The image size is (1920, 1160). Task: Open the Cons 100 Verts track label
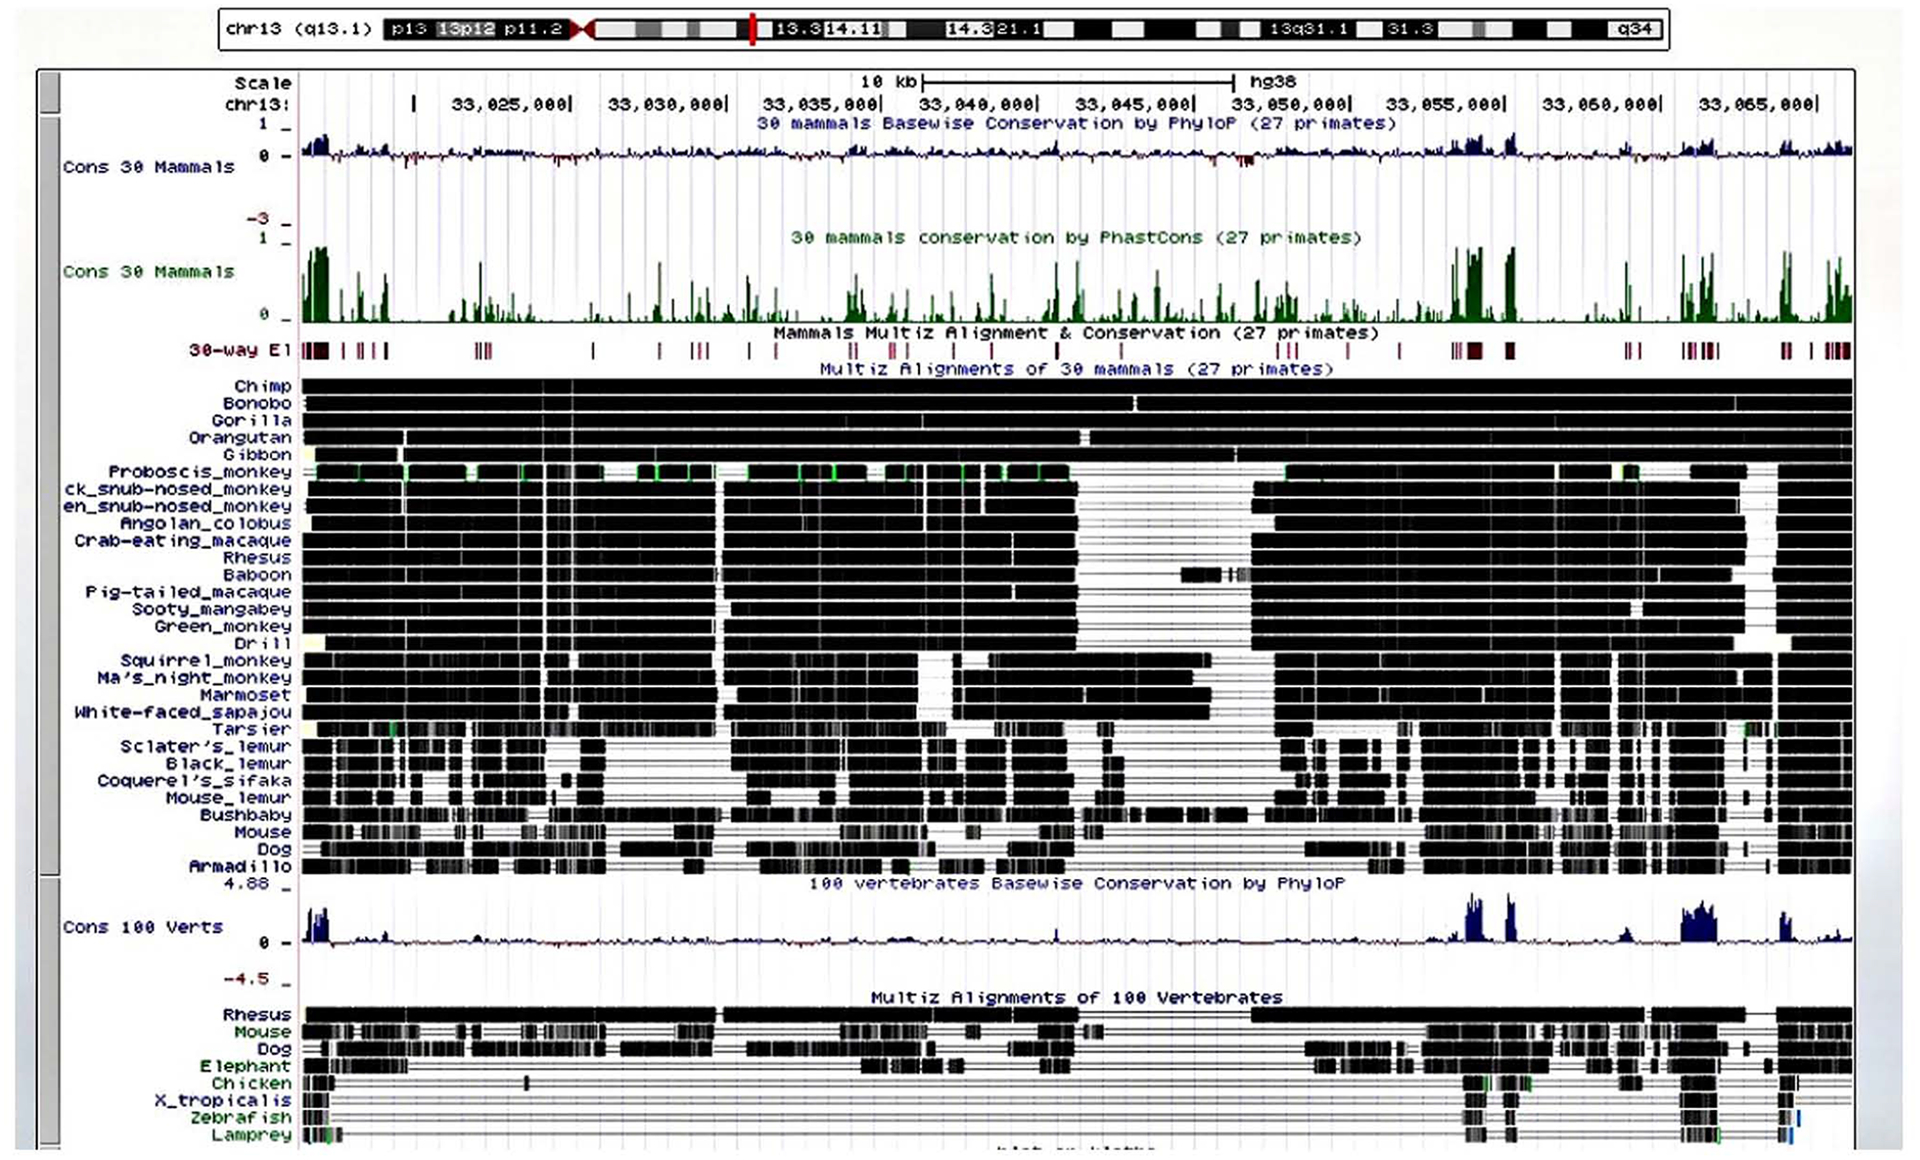pos(142,928)
